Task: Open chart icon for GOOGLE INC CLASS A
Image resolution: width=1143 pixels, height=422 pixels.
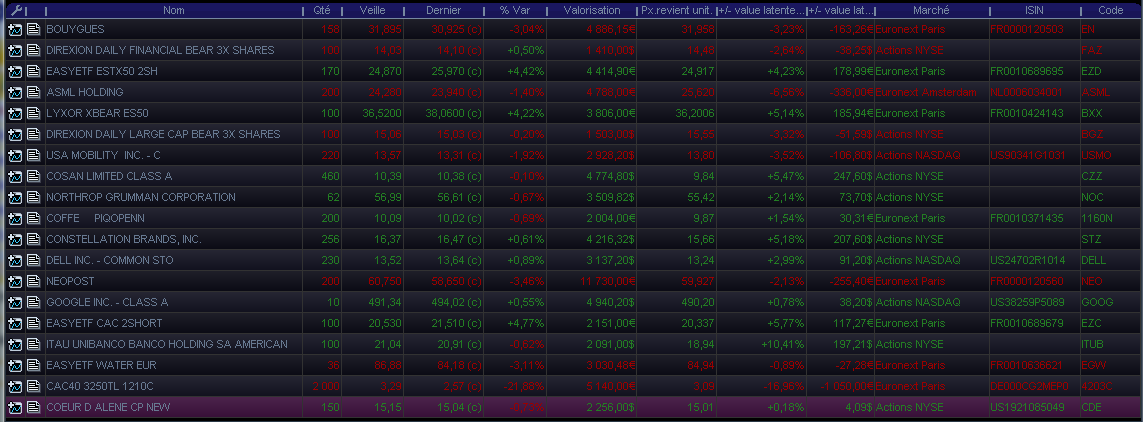Action: (x=15, y=302)
